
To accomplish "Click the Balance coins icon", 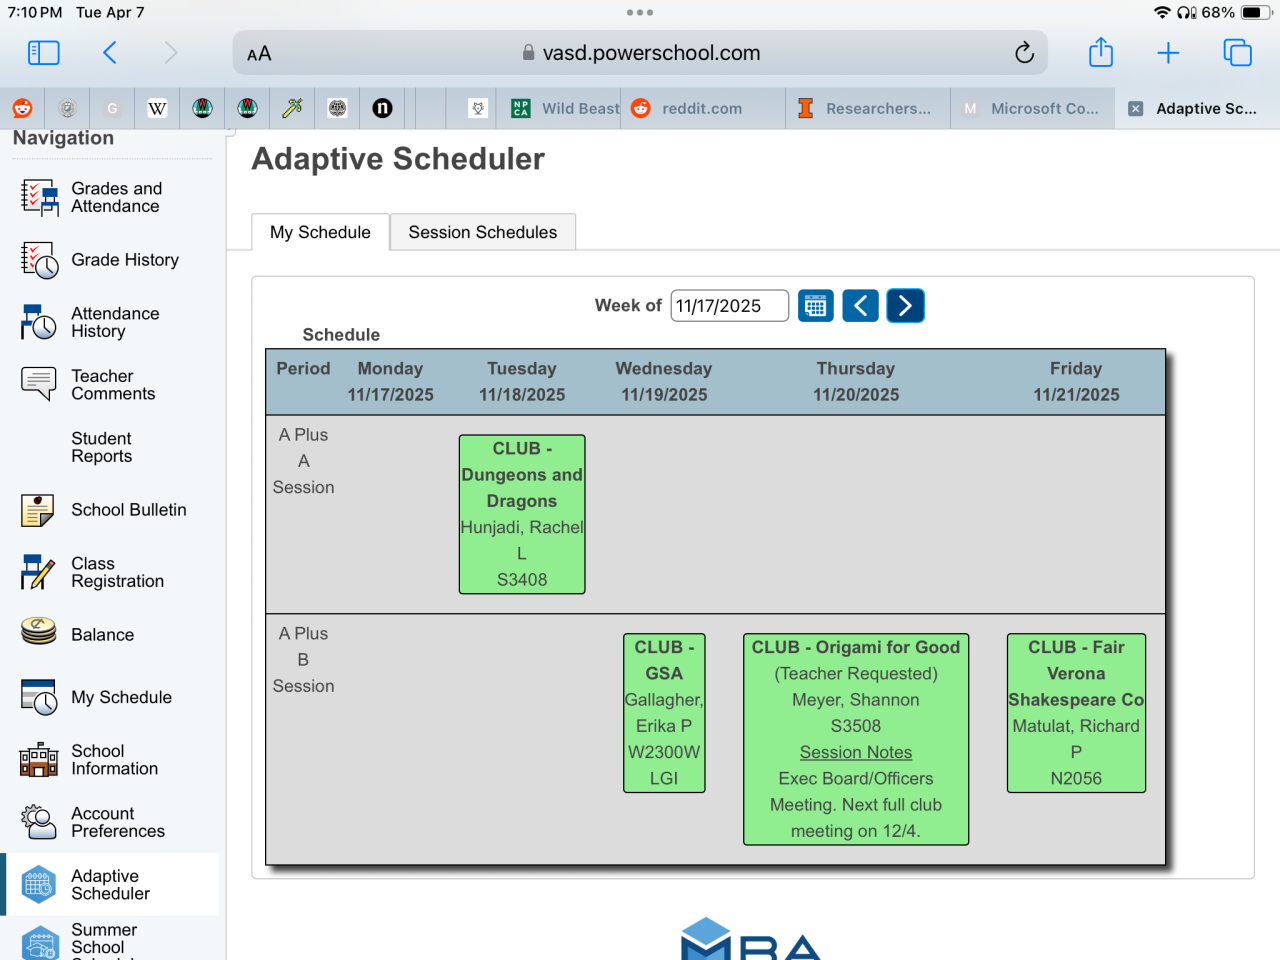I will click(x=39, y=631).
